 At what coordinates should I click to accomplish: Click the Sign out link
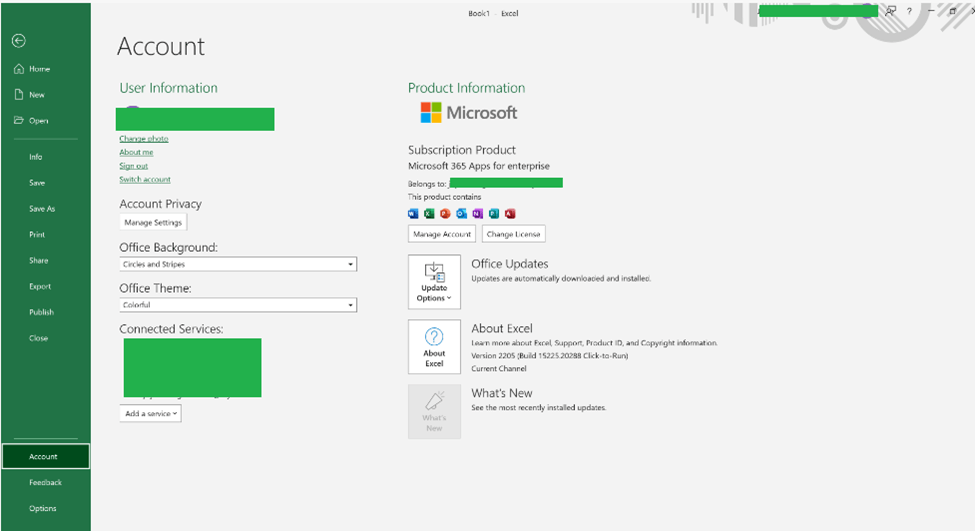point(134,166)
